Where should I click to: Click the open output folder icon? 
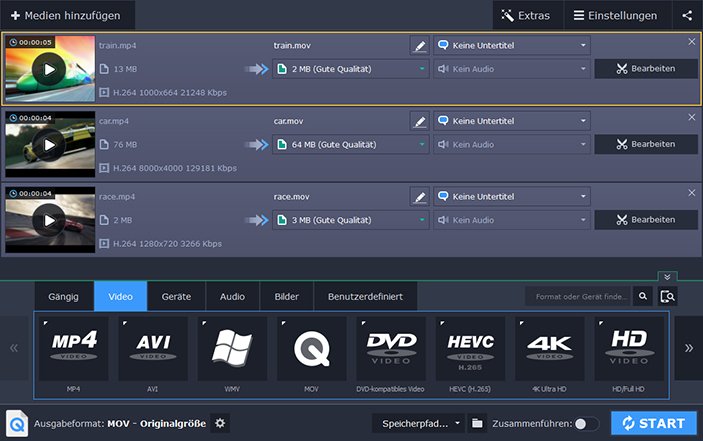[x=478, y=423]
